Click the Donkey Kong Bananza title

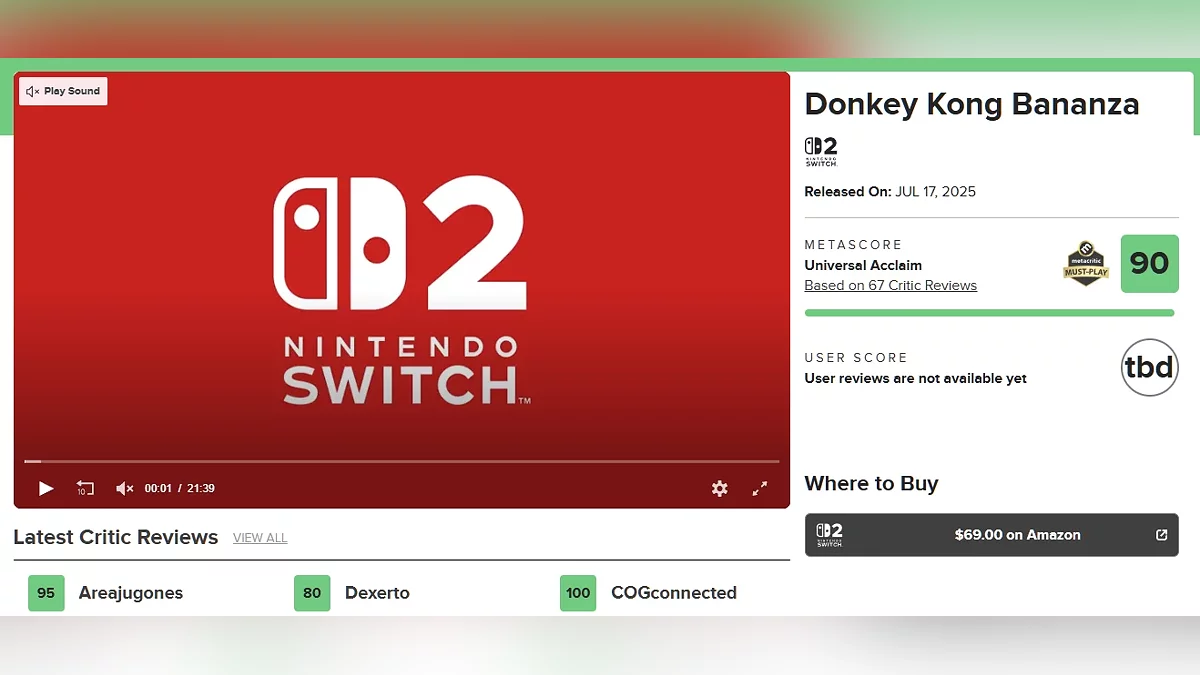(x=972, y=104)
